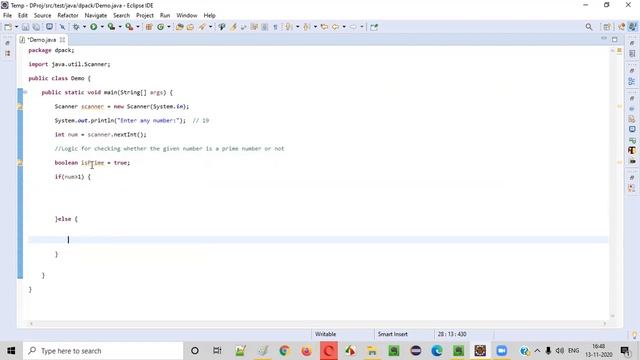
Task: Close the Demo.java editor tab
Action: click(62, 40)
